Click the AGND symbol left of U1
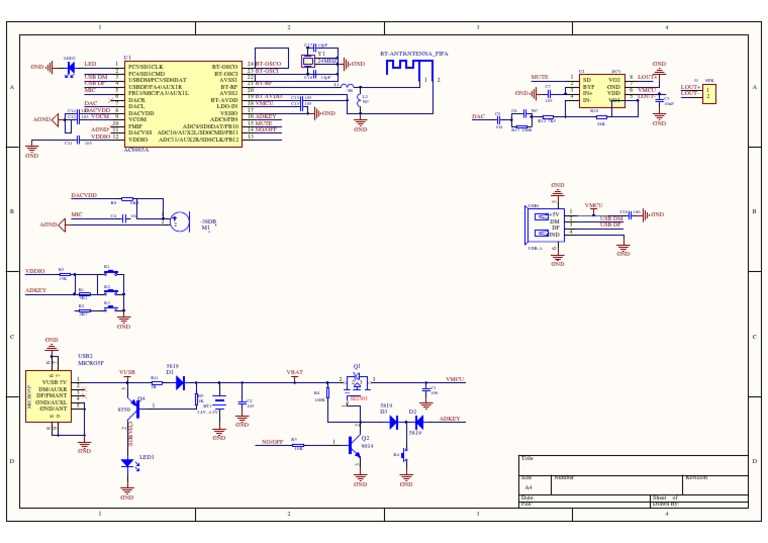The width and height of the screenshot is (768, 543). (54, 119)
